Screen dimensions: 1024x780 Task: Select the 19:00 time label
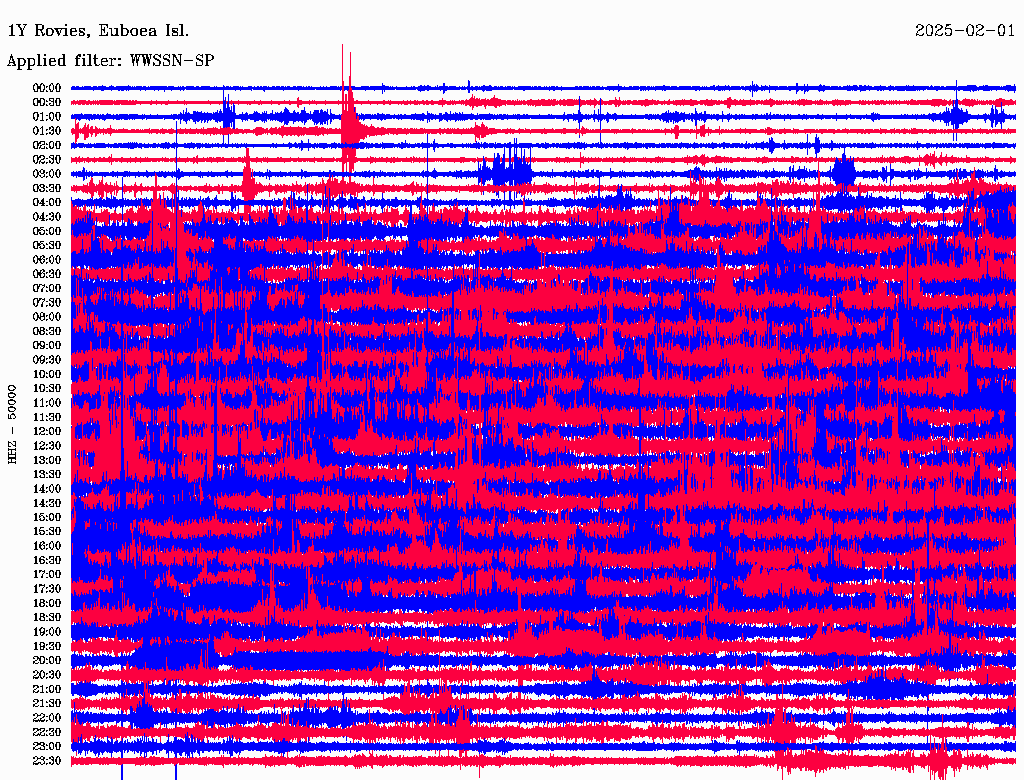[x=47, y=632]
